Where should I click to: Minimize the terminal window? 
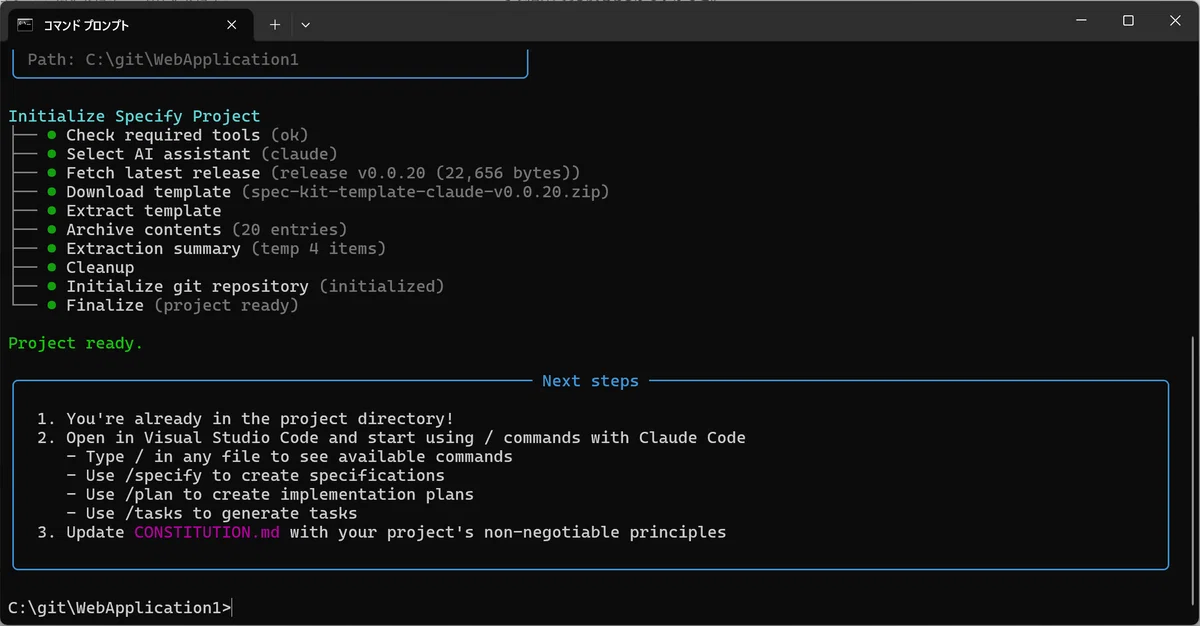[x=1081, y=21]
